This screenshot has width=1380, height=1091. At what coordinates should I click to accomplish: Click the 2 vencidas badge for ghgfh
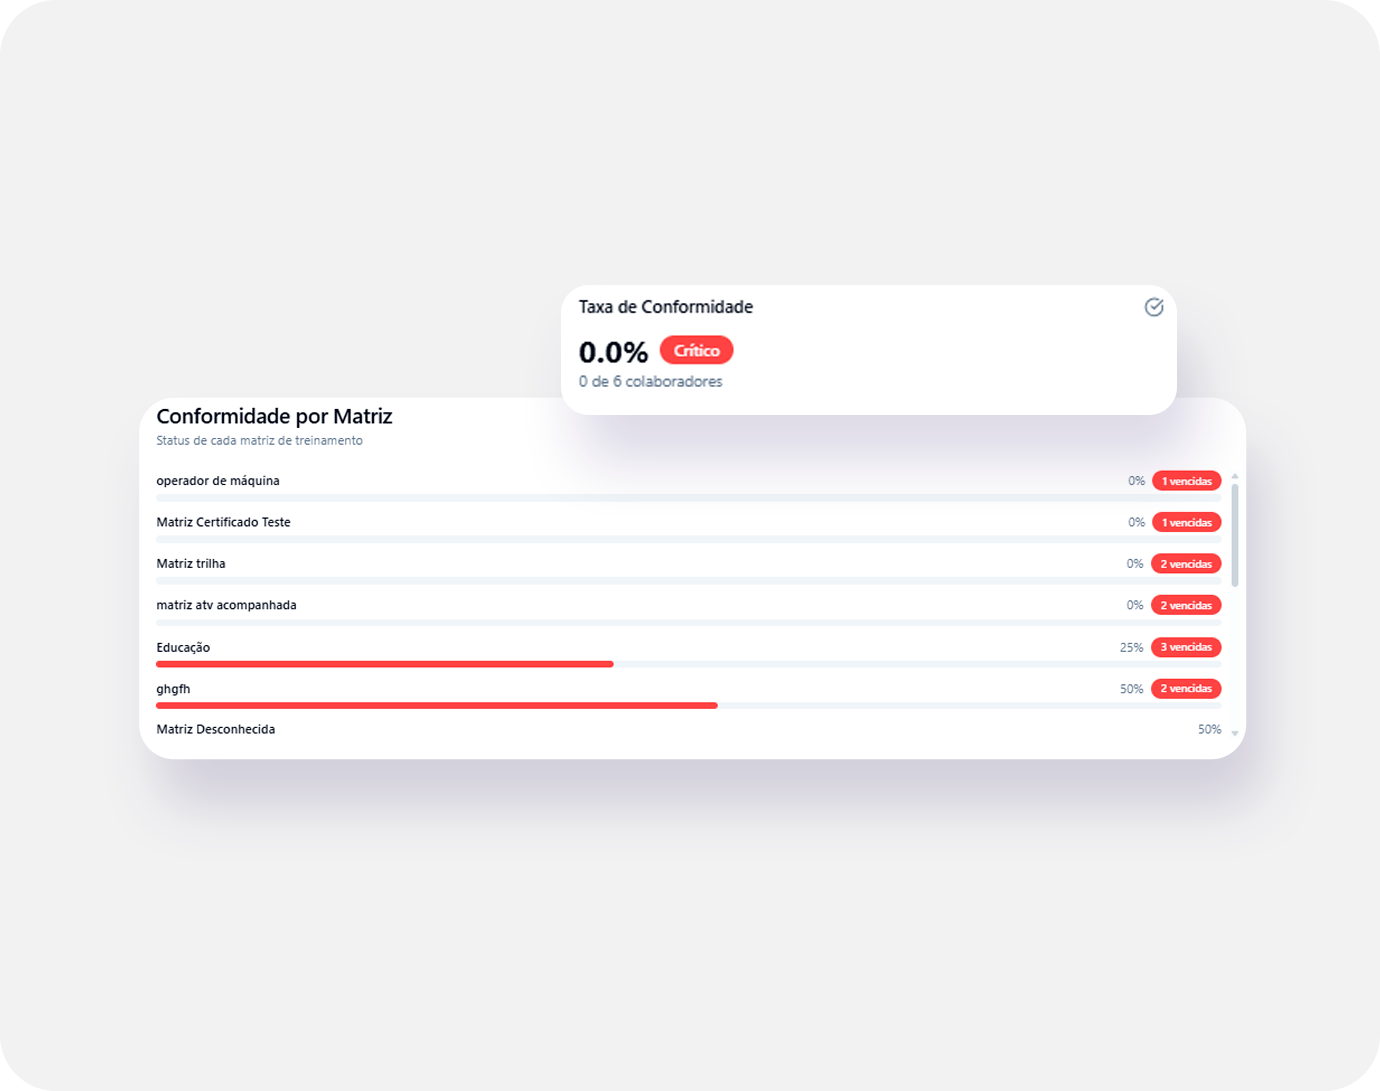point(1186,689)
